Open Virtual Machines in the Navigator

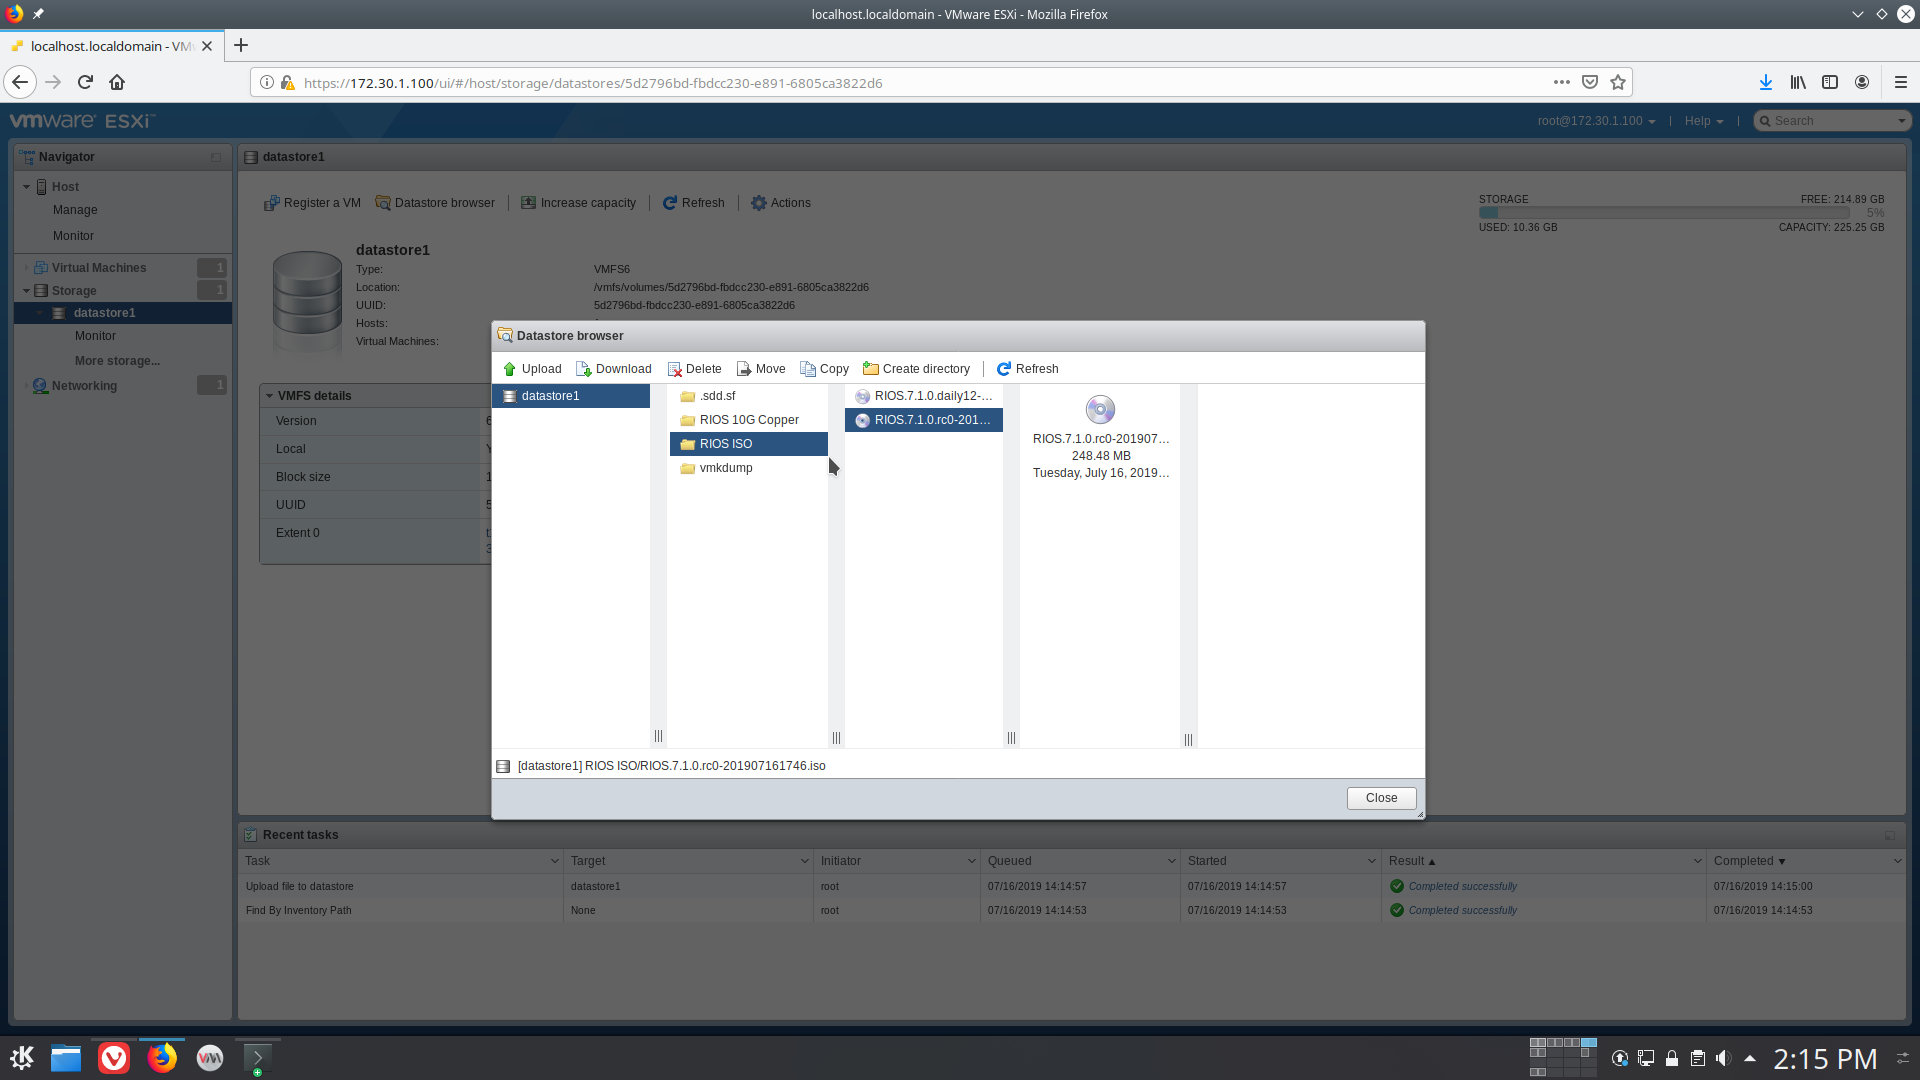pos(99,268)
